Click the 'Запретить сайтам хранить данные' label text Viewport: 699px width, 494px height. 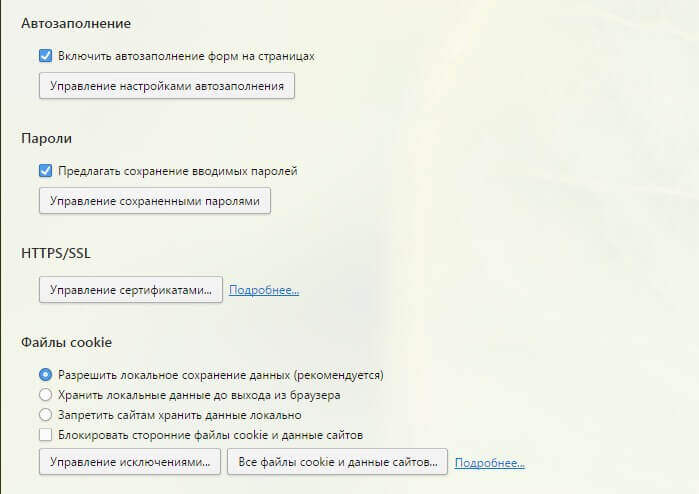pos(179,414)
